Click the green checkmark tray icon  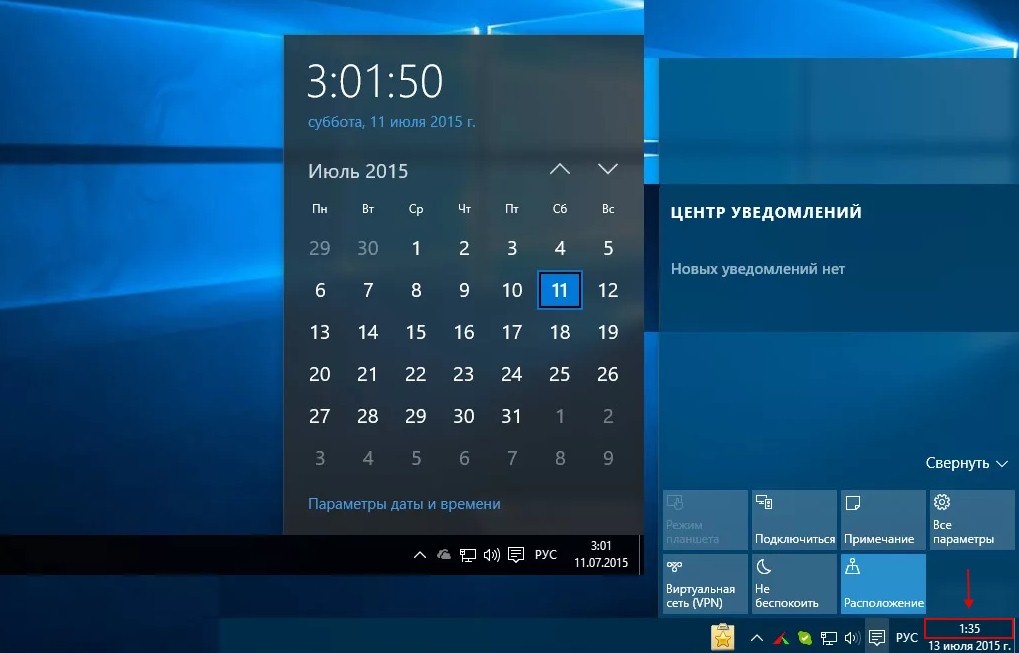(x=805, y=638)
